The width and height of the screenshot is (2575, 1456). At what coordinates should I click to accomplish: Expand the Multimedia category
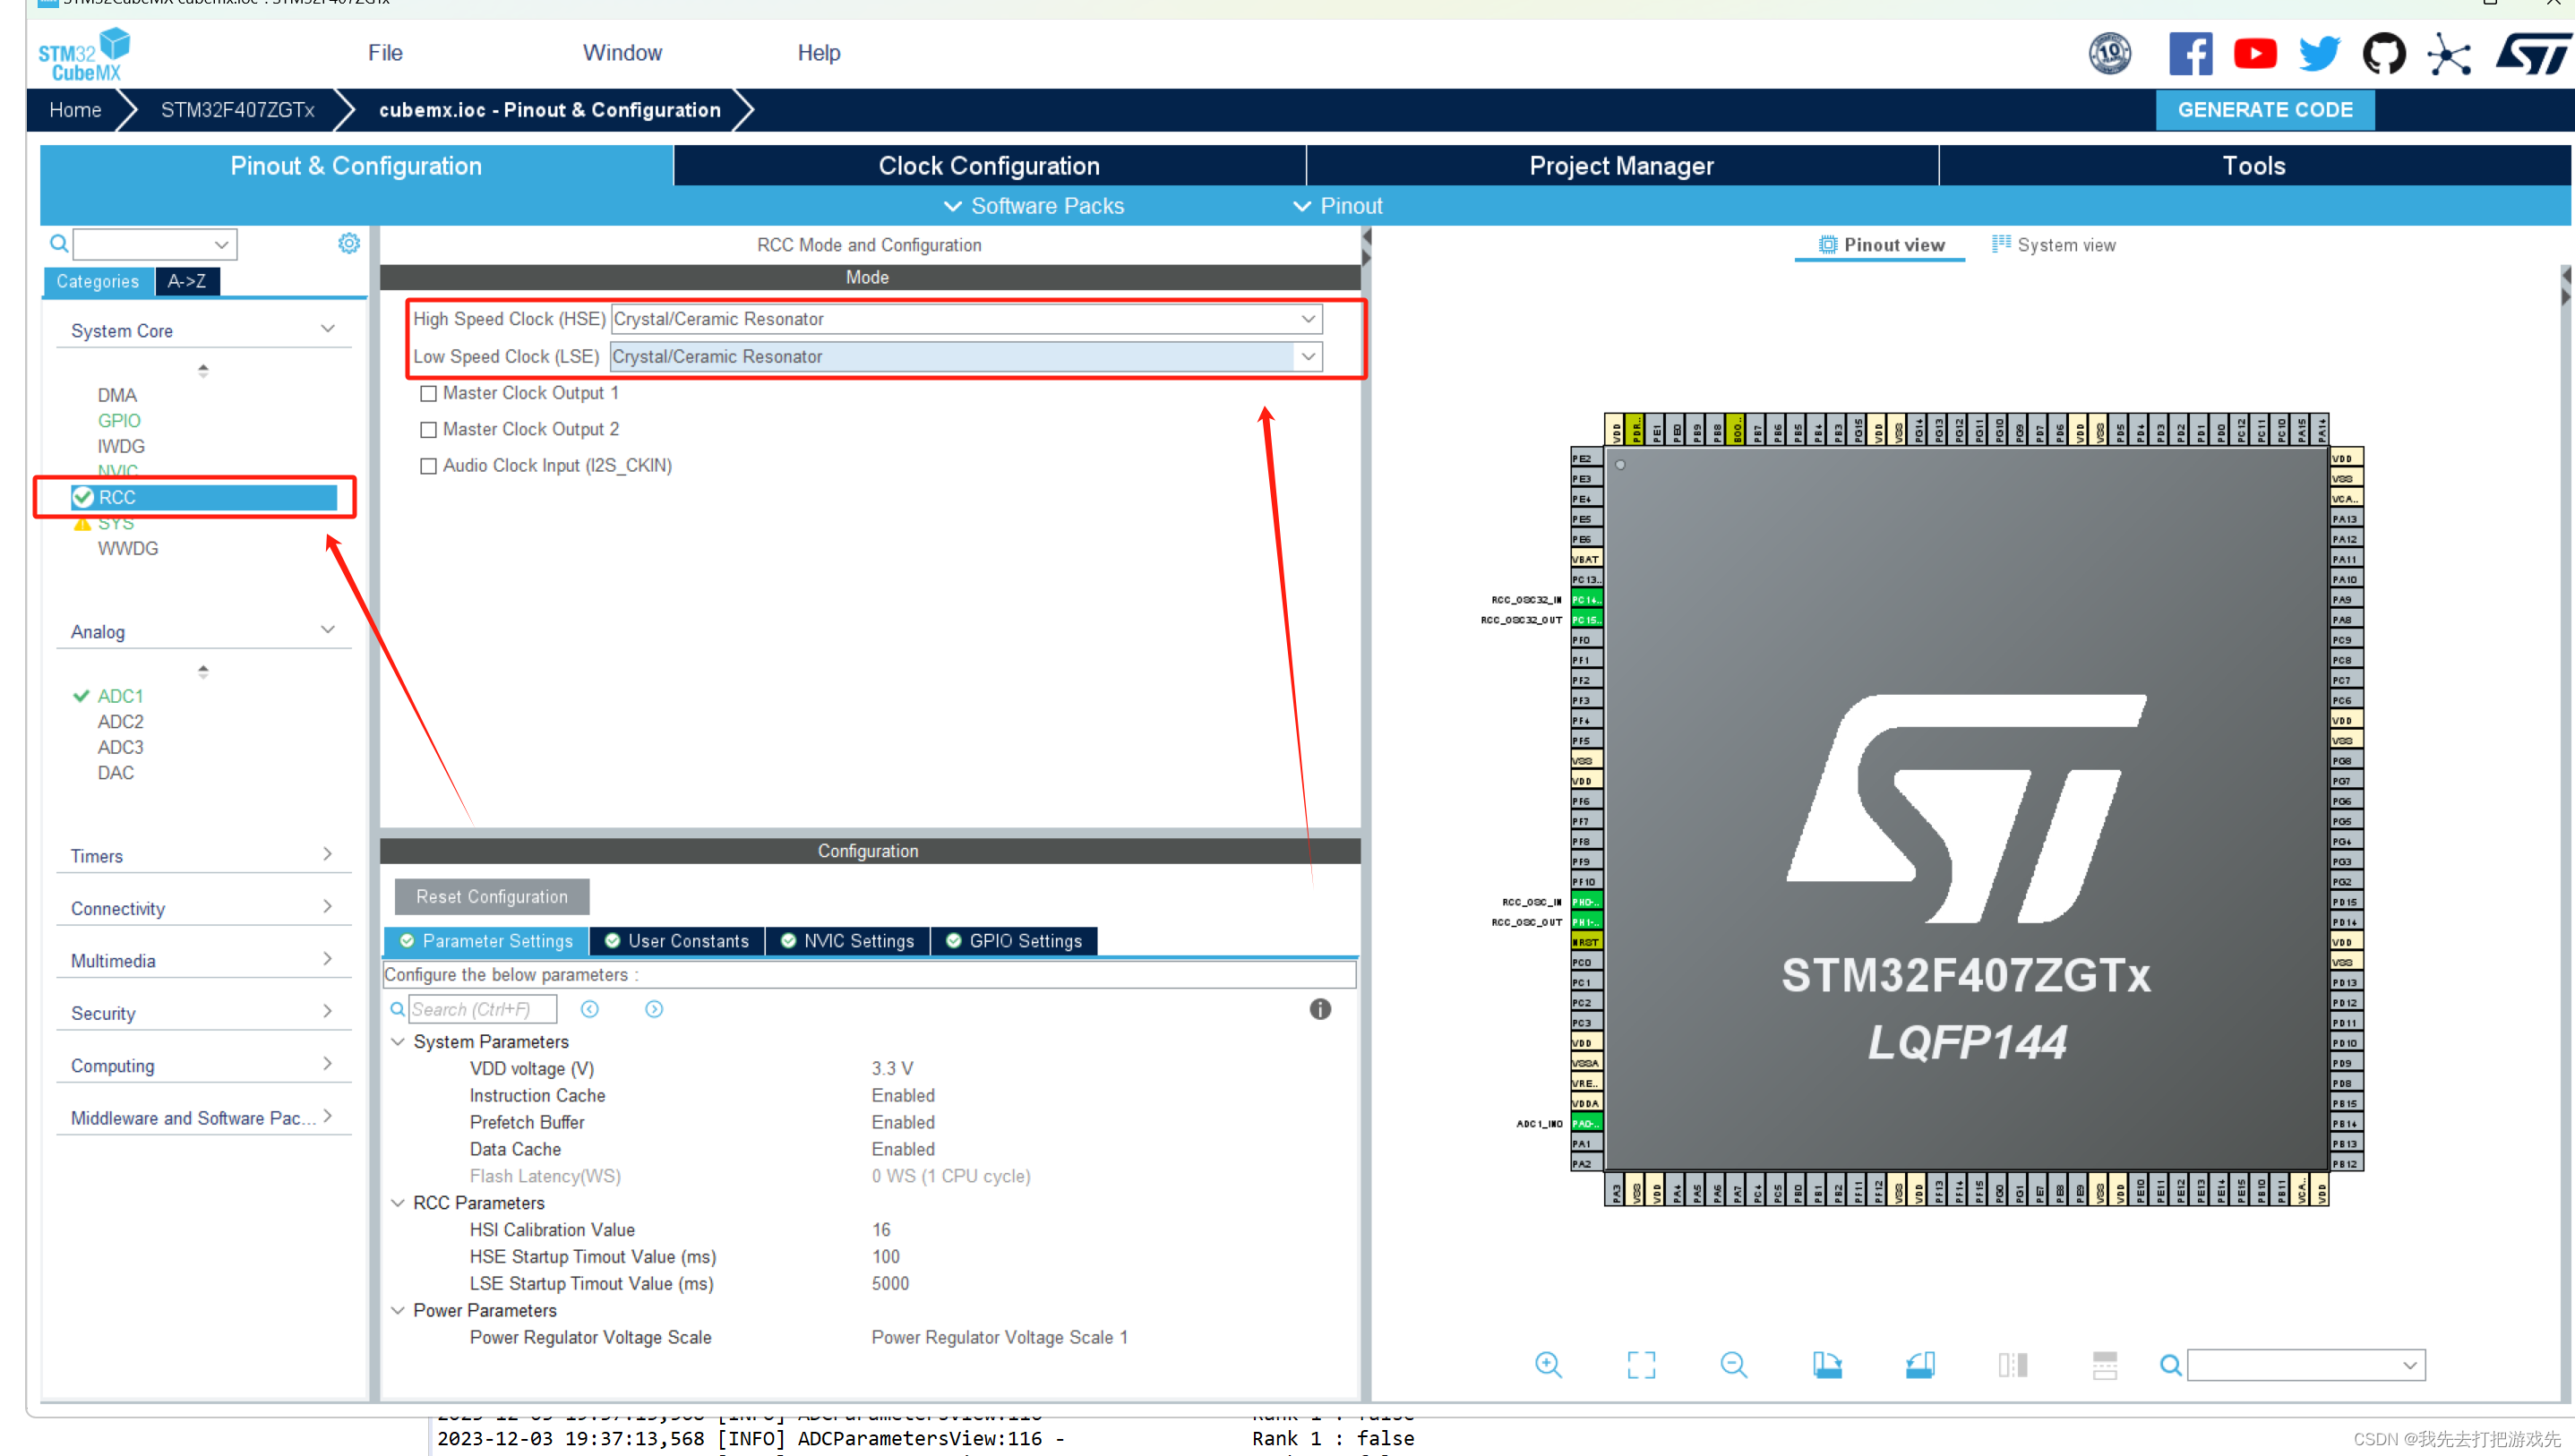point(327,959)
